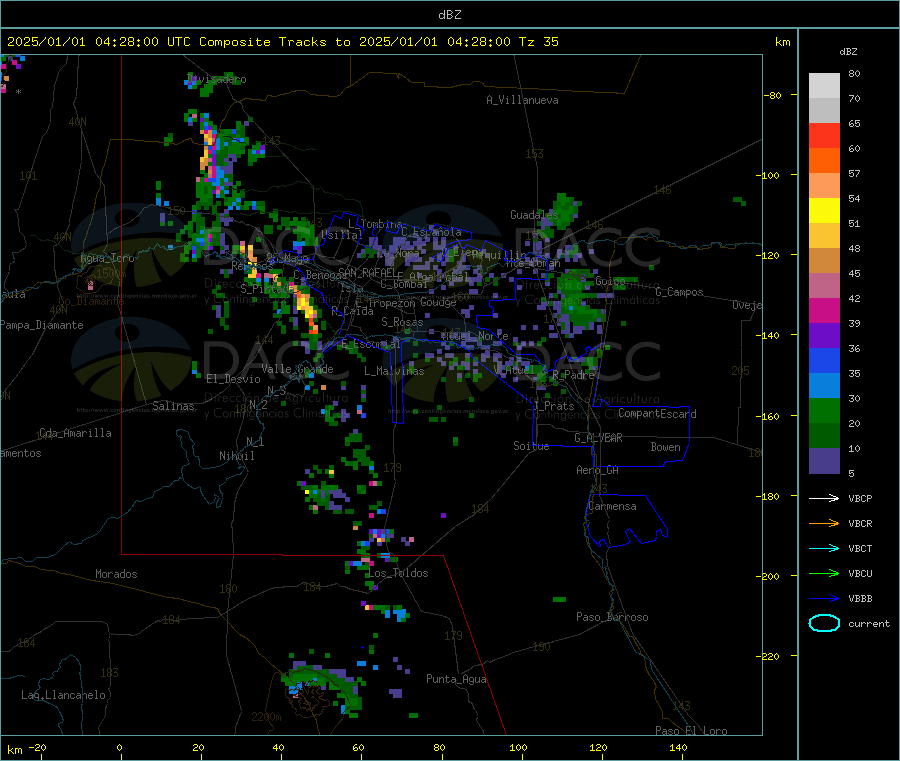Click the SAN_RAFAEL map label
Viewport: 900px width, 761px height.
(366, 273)
